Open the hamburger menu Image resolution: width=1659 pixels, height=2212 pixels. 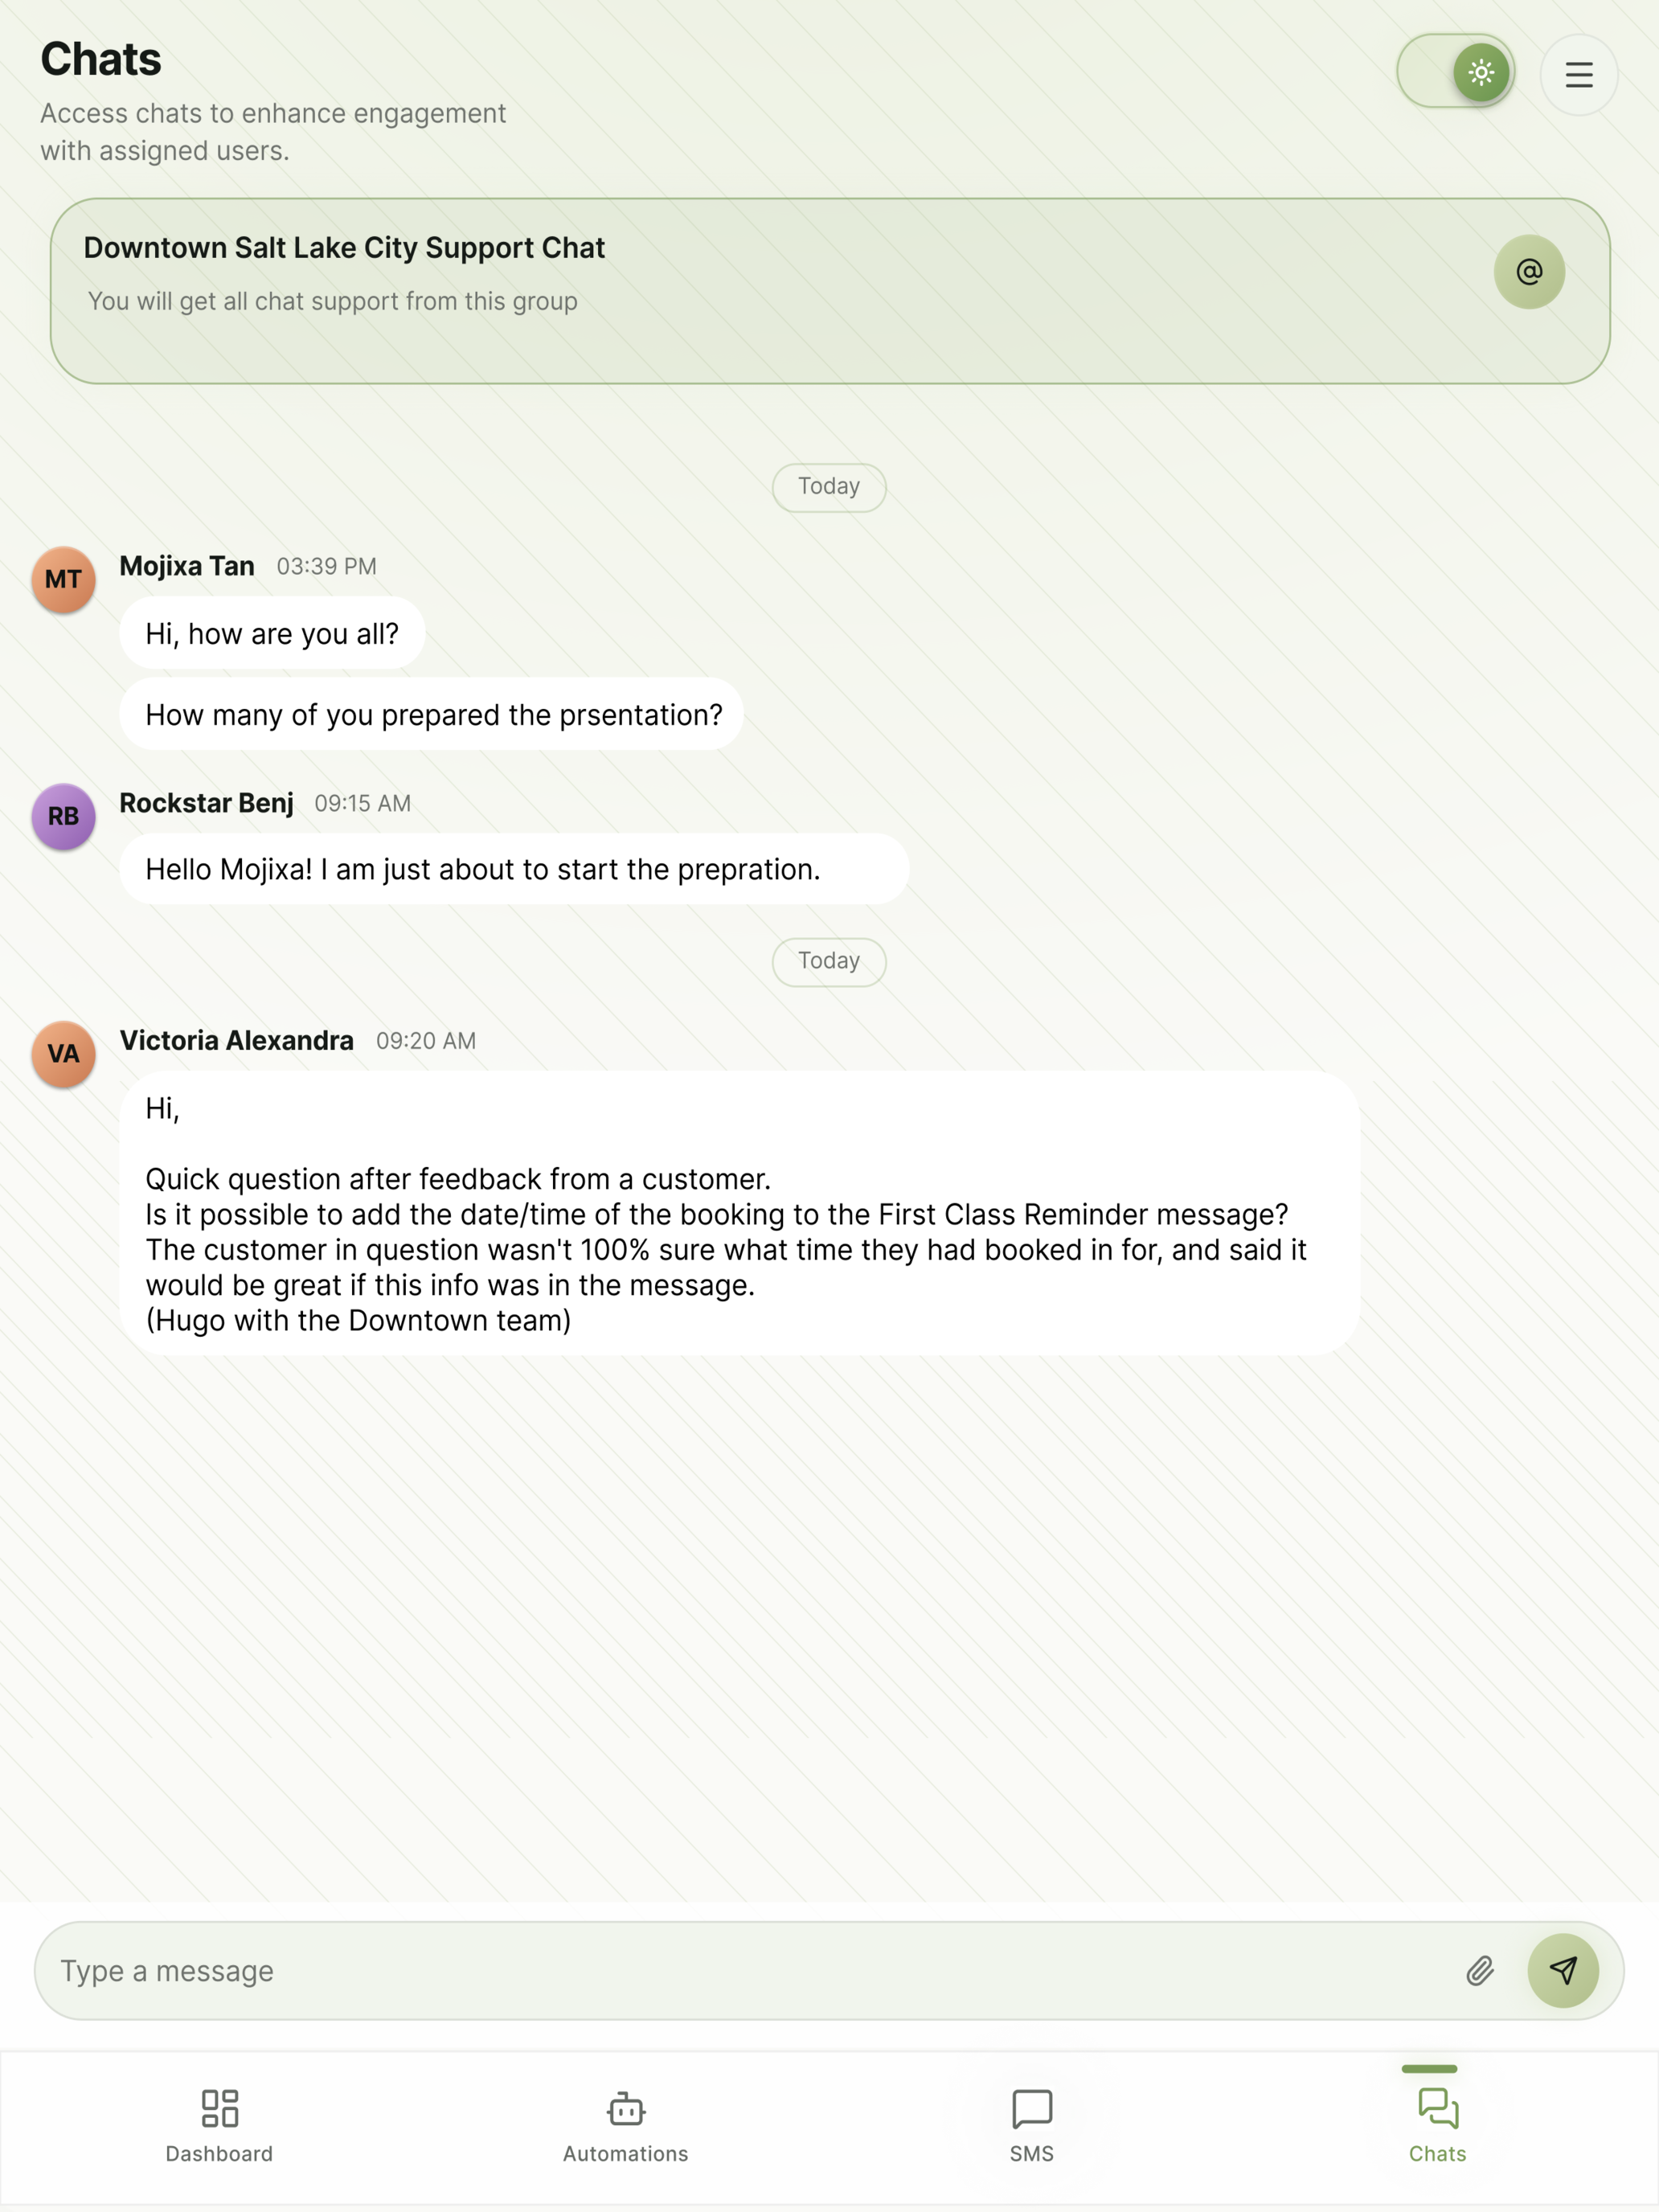pos(1579,75)
